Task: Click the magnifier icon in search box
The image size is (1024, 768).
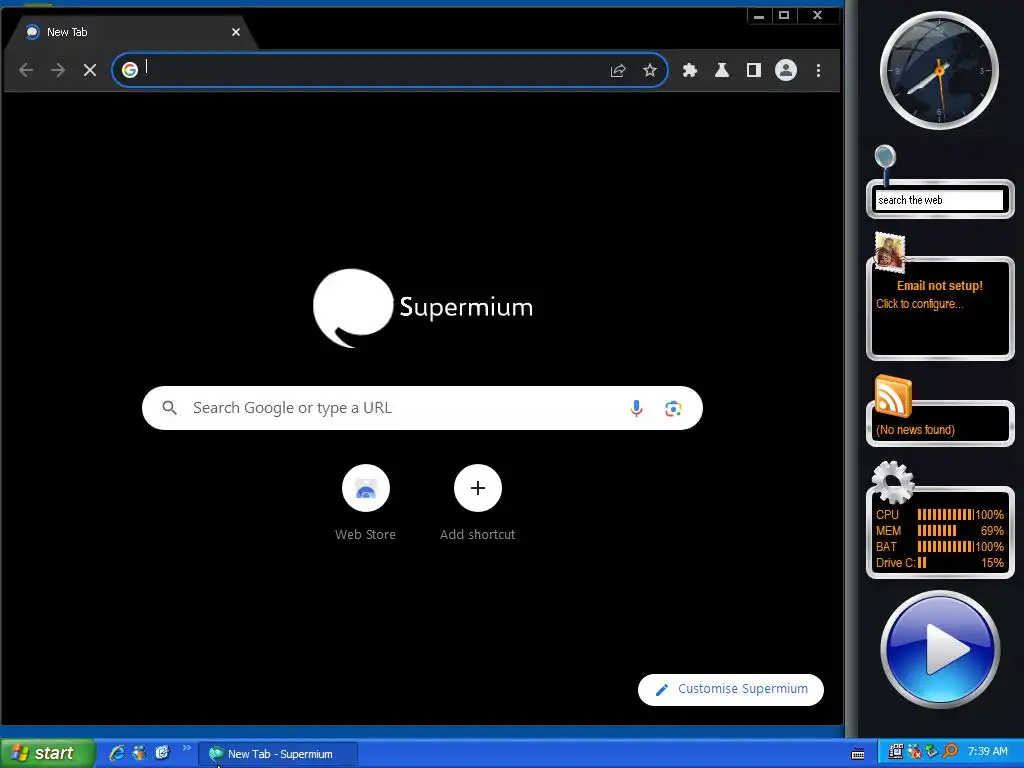Action: coord(169,408)
